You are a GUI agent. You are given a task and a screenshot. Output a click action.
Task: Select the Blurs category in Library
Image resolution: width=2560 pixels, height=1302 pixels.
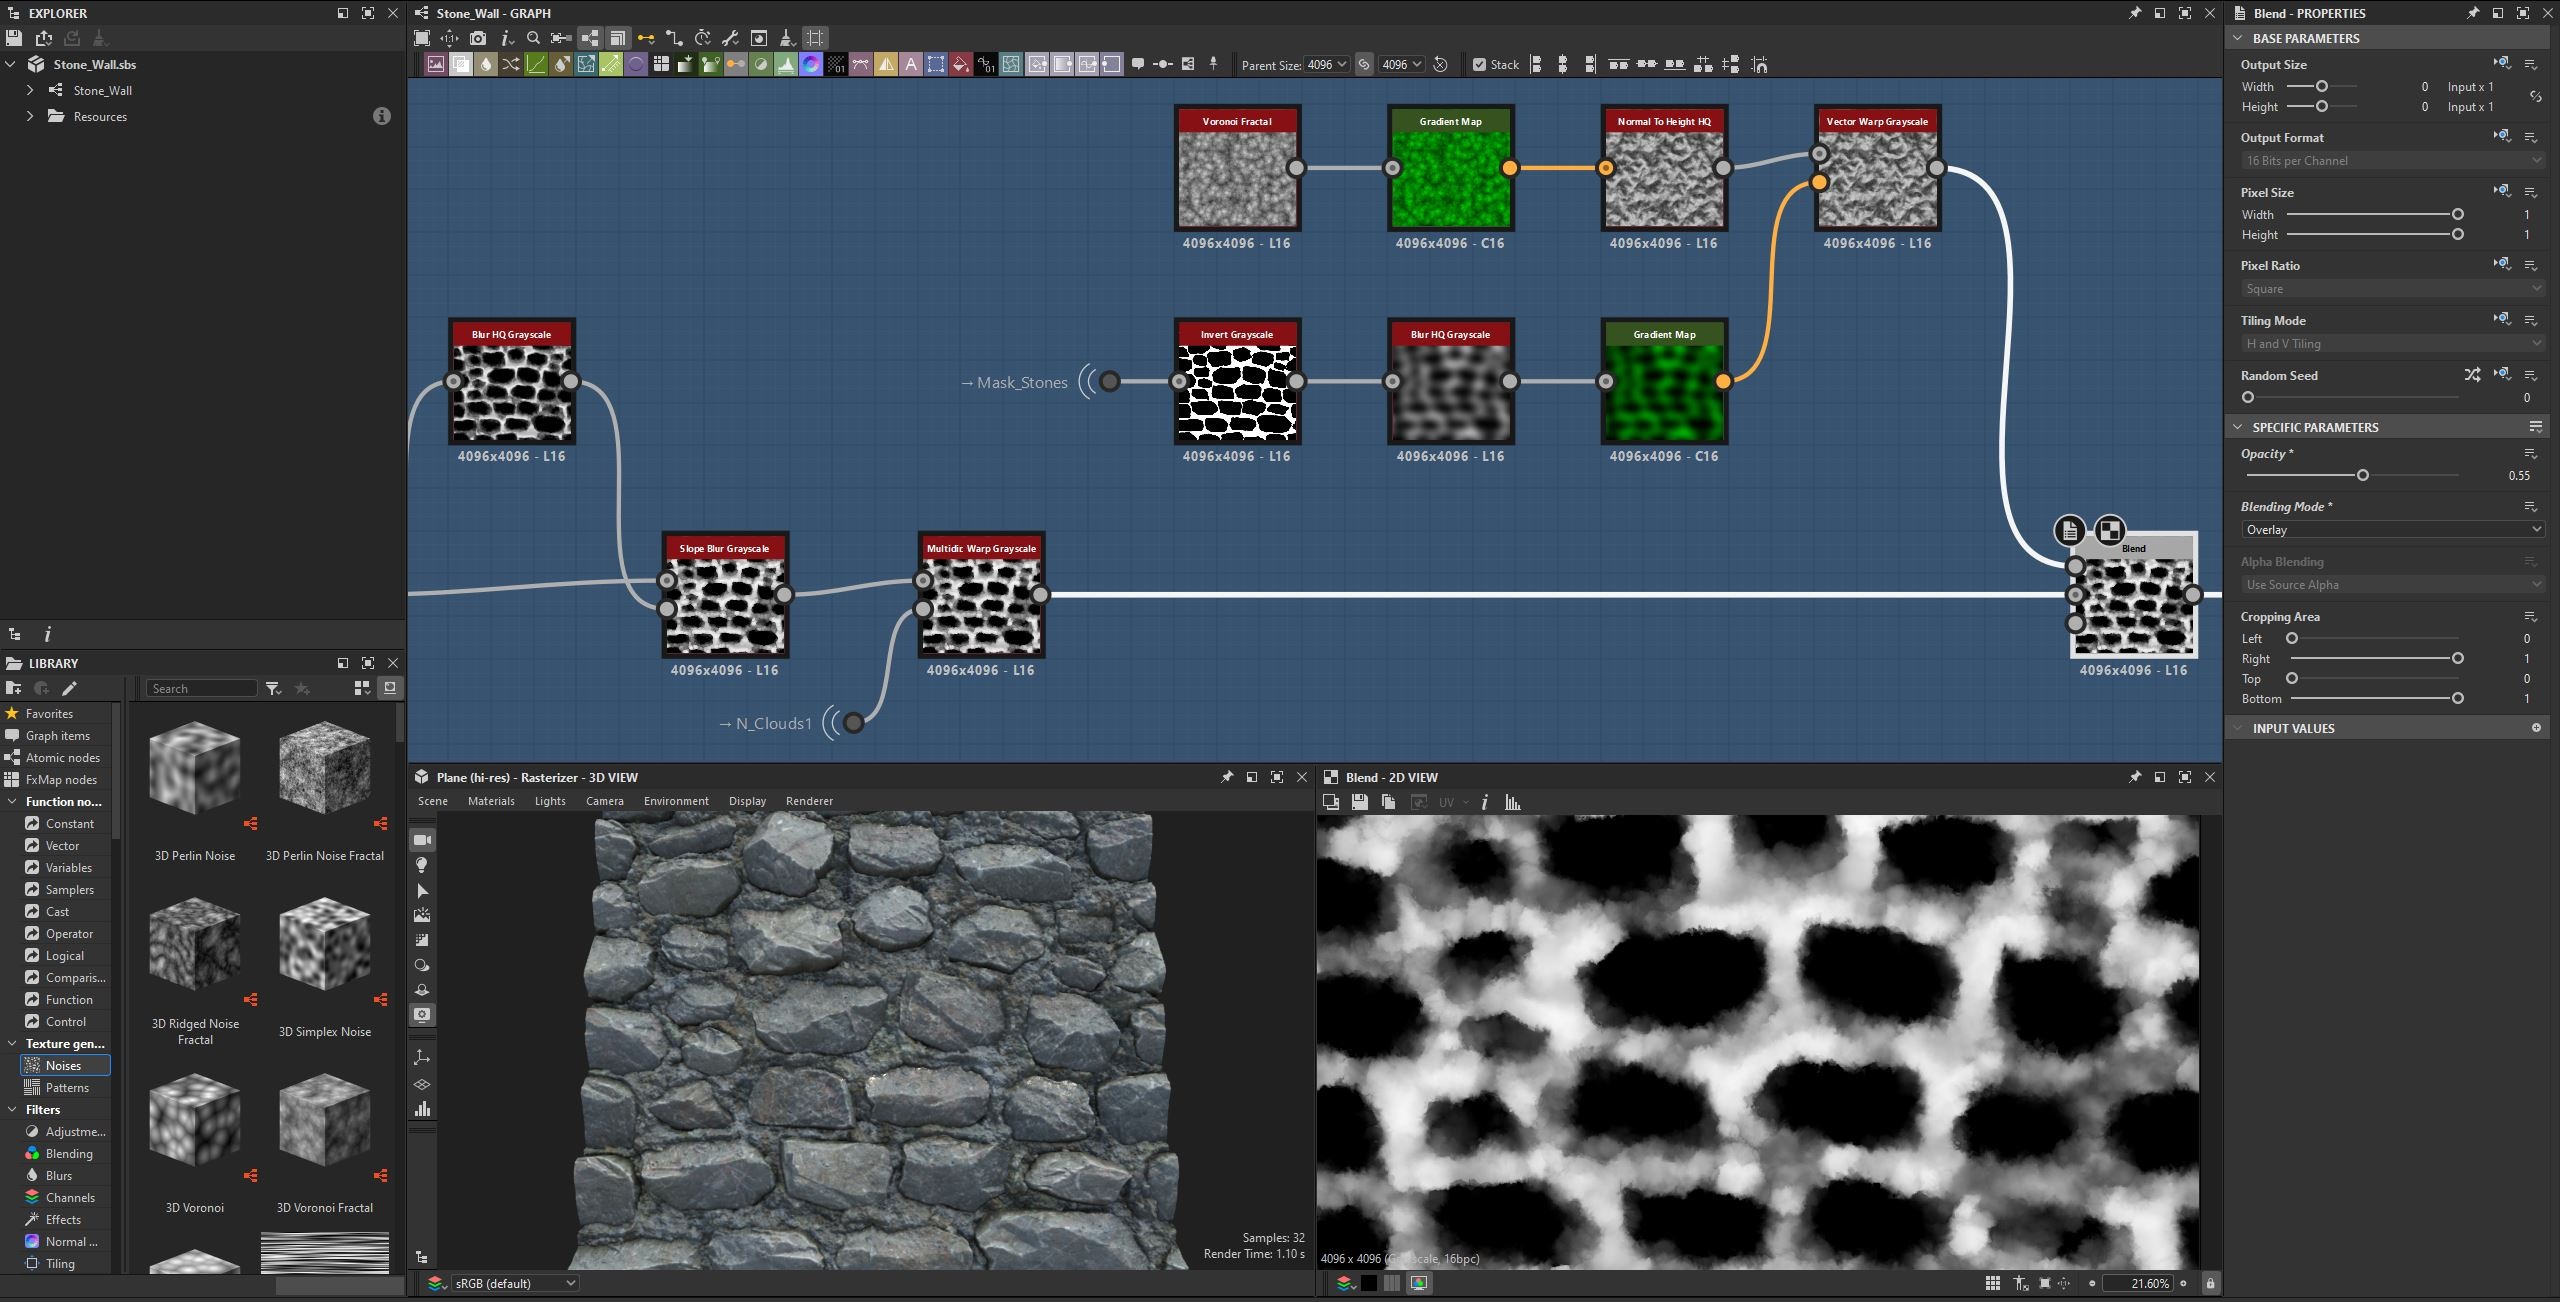(59, 1175)
